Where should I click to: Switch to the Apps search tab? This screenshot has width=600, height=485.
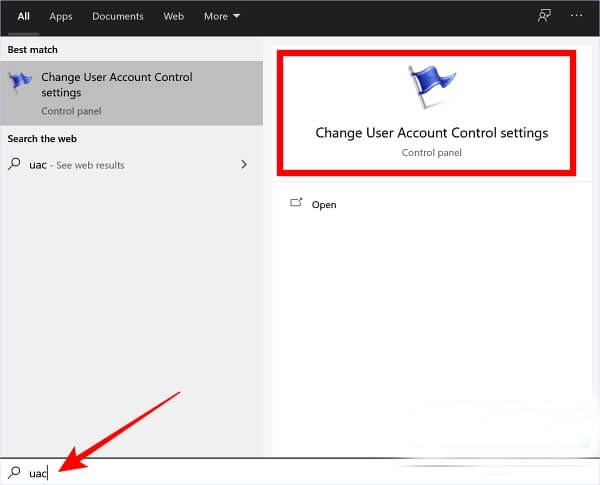[60, 16]
